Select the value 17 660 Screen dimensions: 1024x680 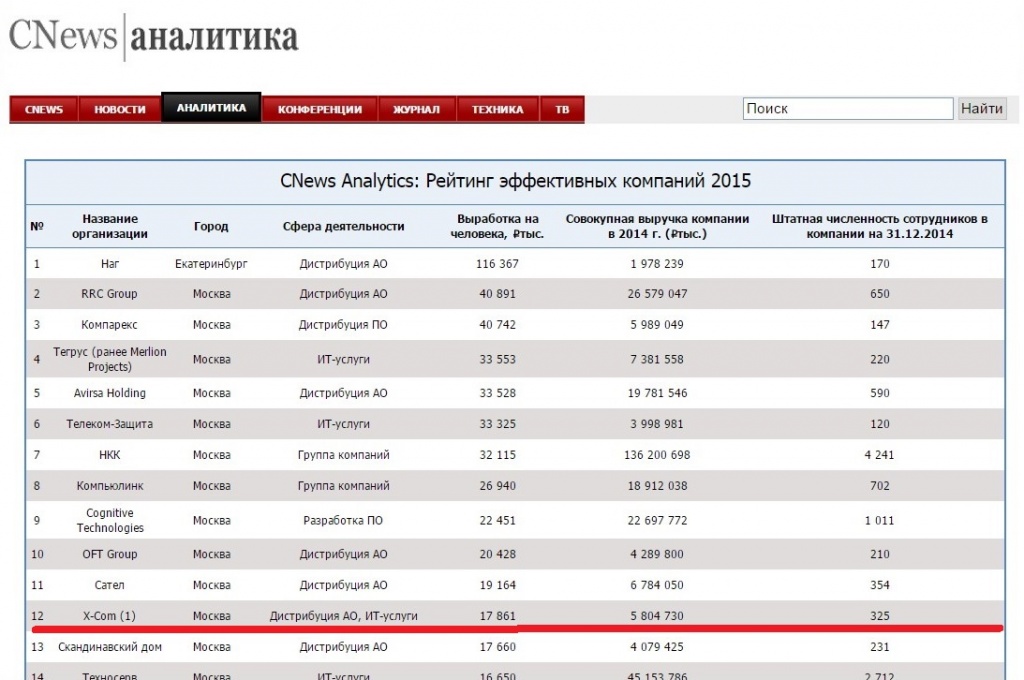[x=497, y=647]
